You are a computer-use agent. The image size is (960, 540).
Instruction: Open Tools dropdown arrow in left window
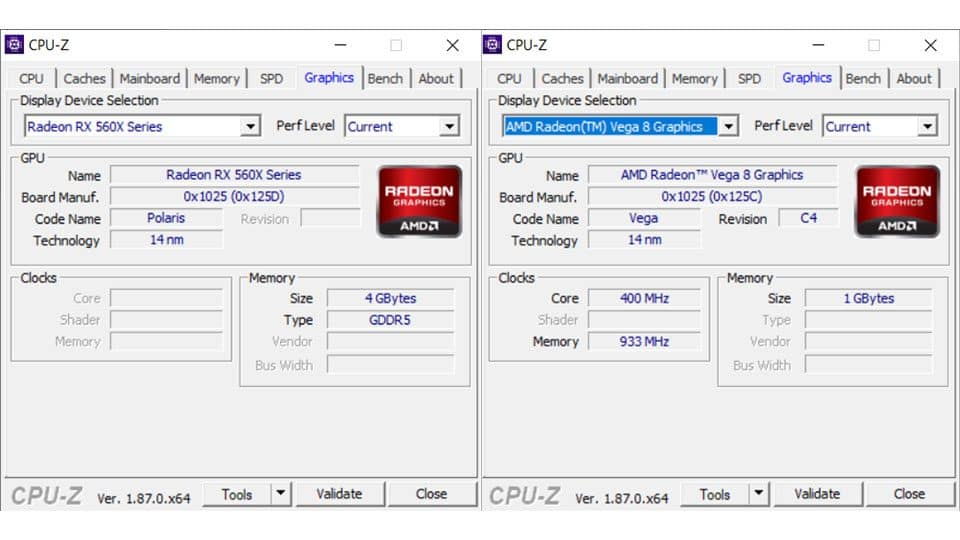pyautogui.click(x=280, y=493)
